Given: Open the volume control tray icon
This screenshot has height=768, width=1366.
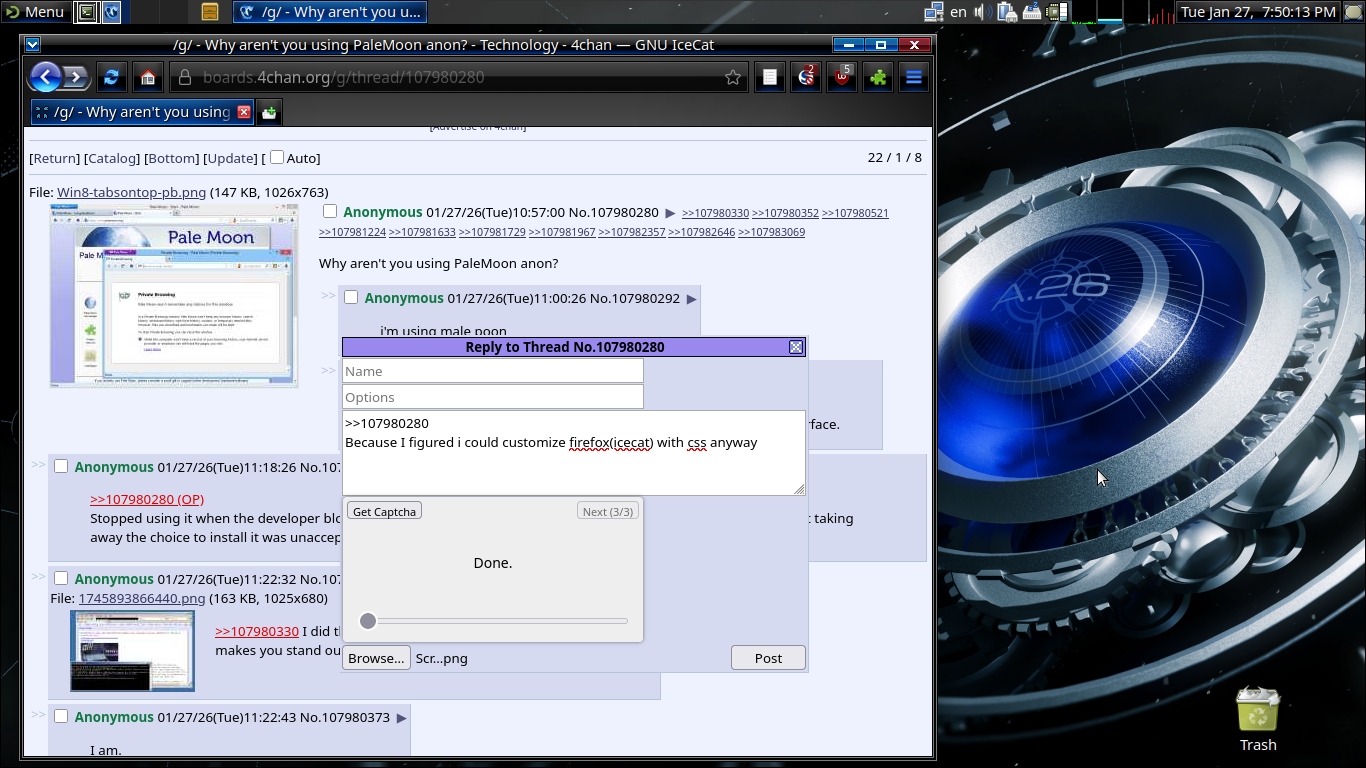Looking at the screenshot, I should pos(982,12).
